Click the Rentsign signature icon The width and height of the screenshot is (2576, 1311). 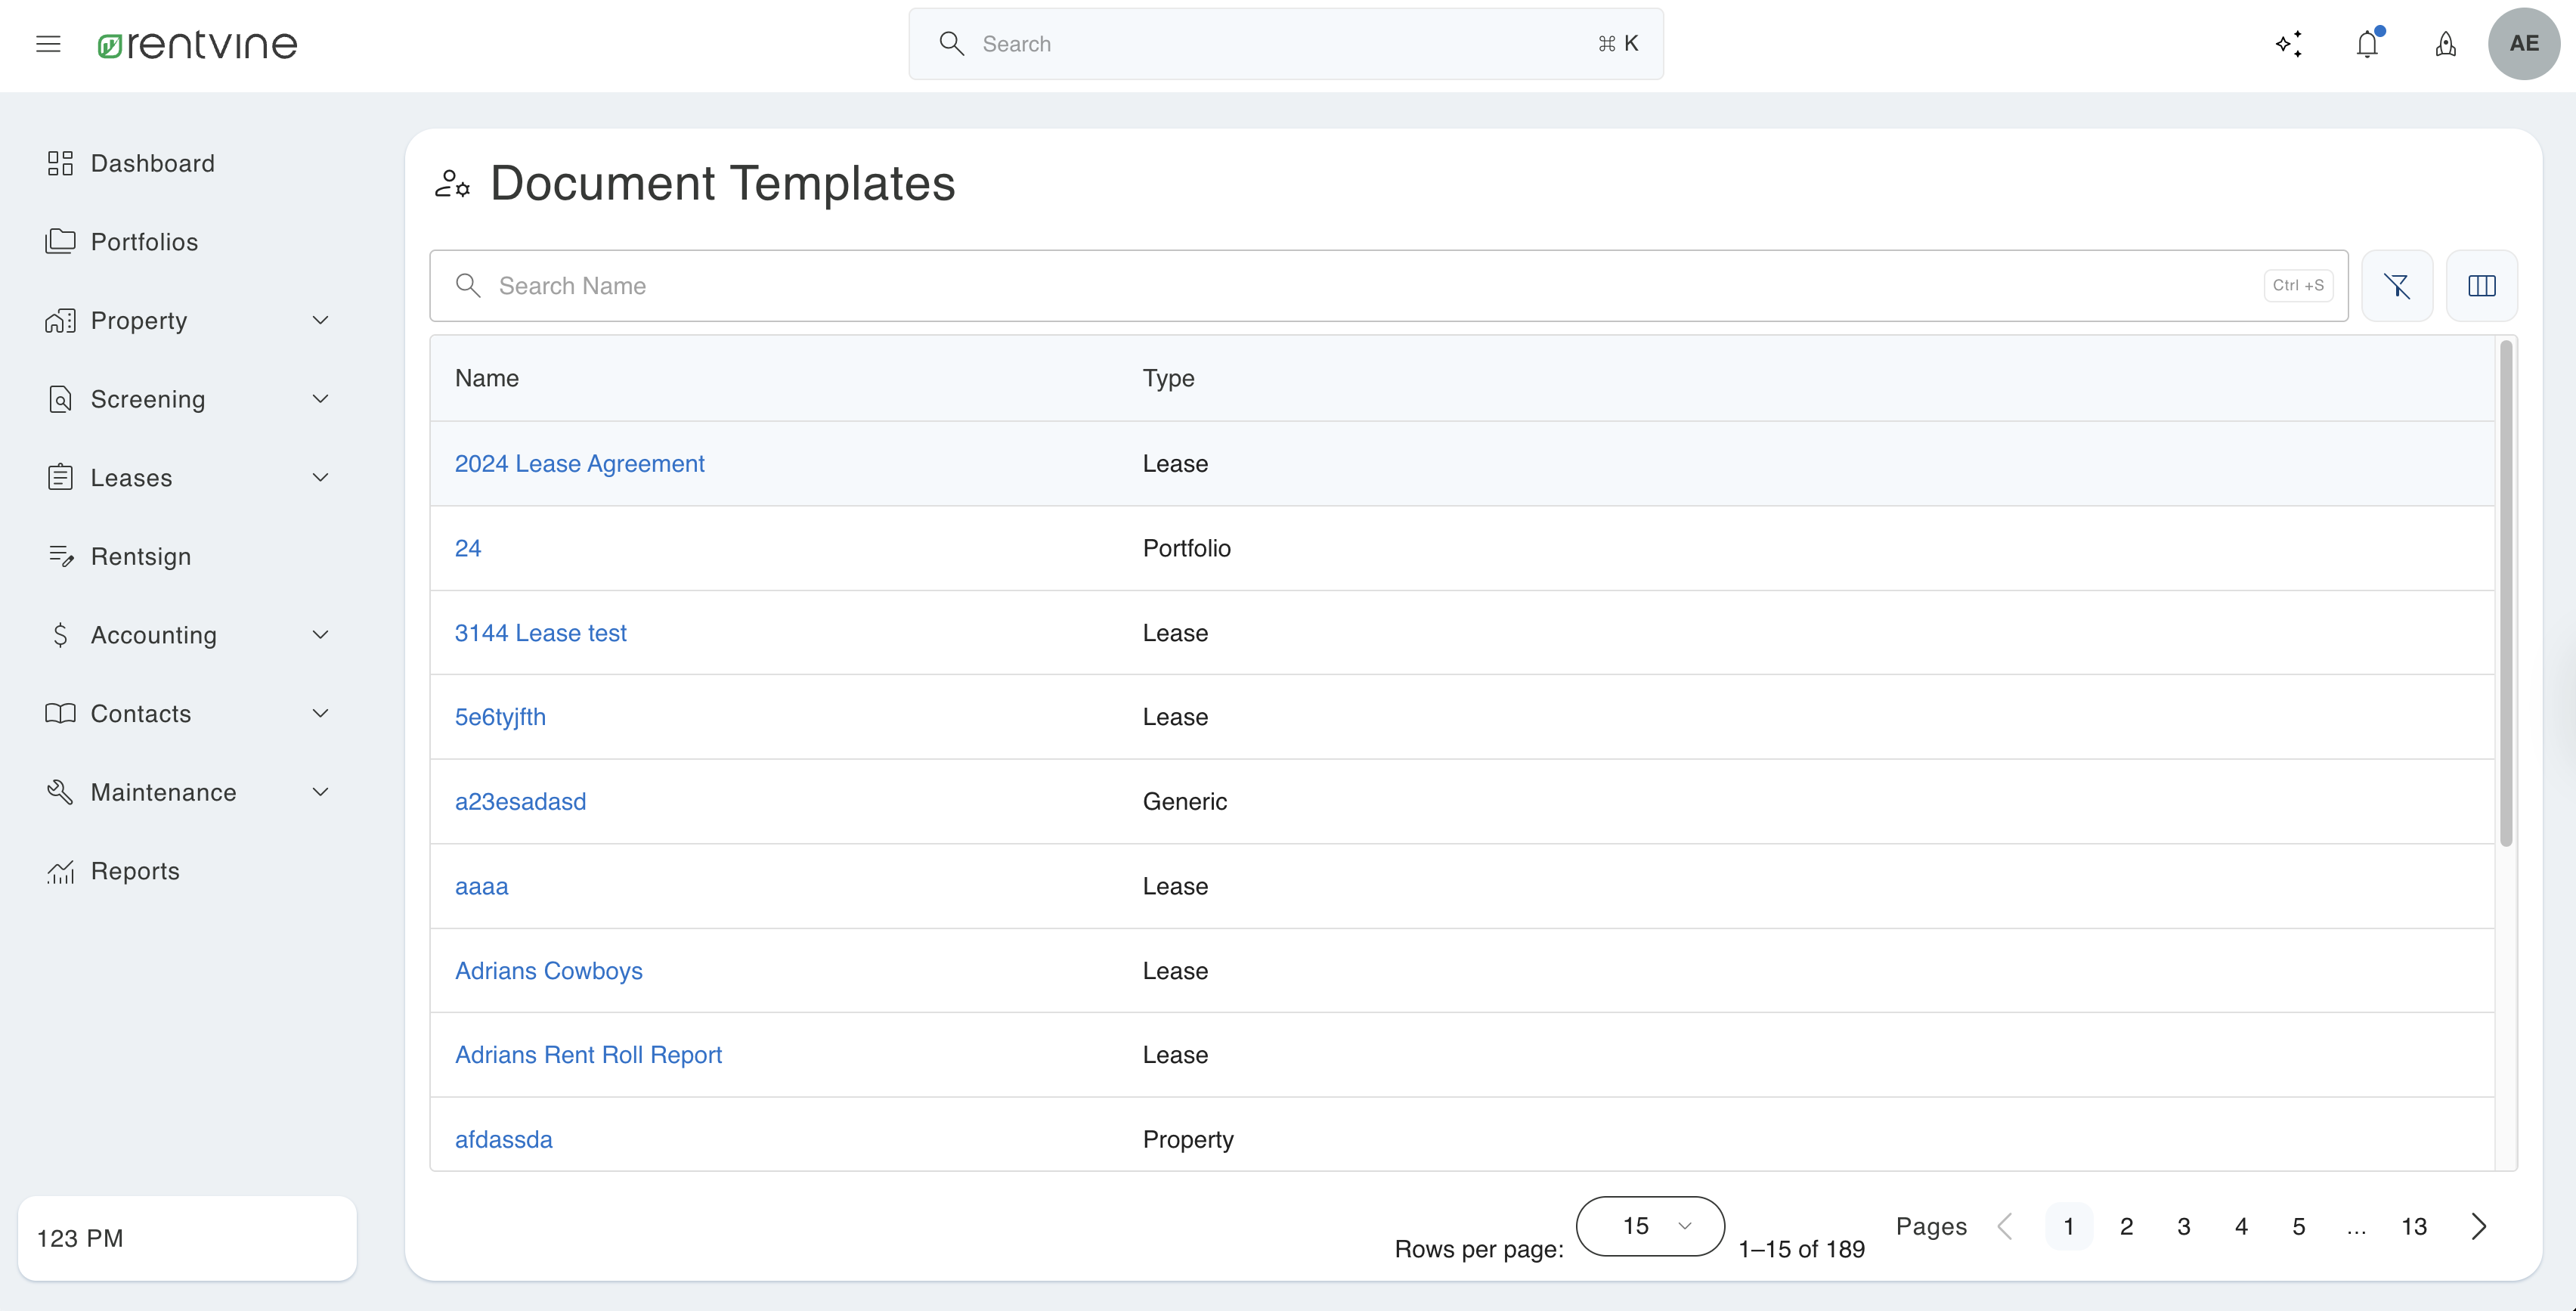[x=61, y=556]
